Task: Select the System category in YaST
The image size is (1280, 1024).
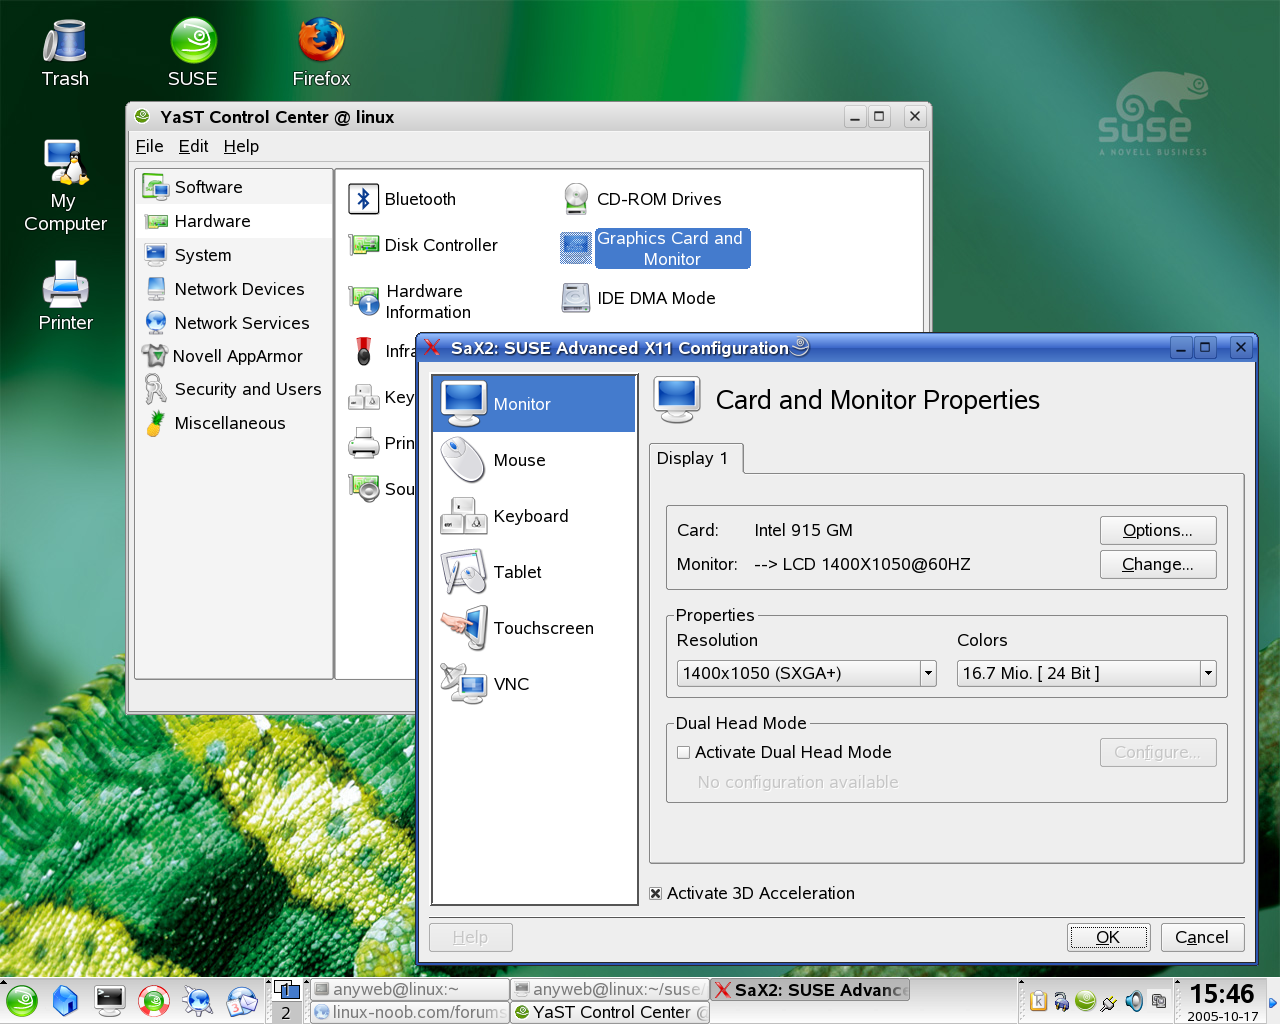Action: tap(233, 255)
